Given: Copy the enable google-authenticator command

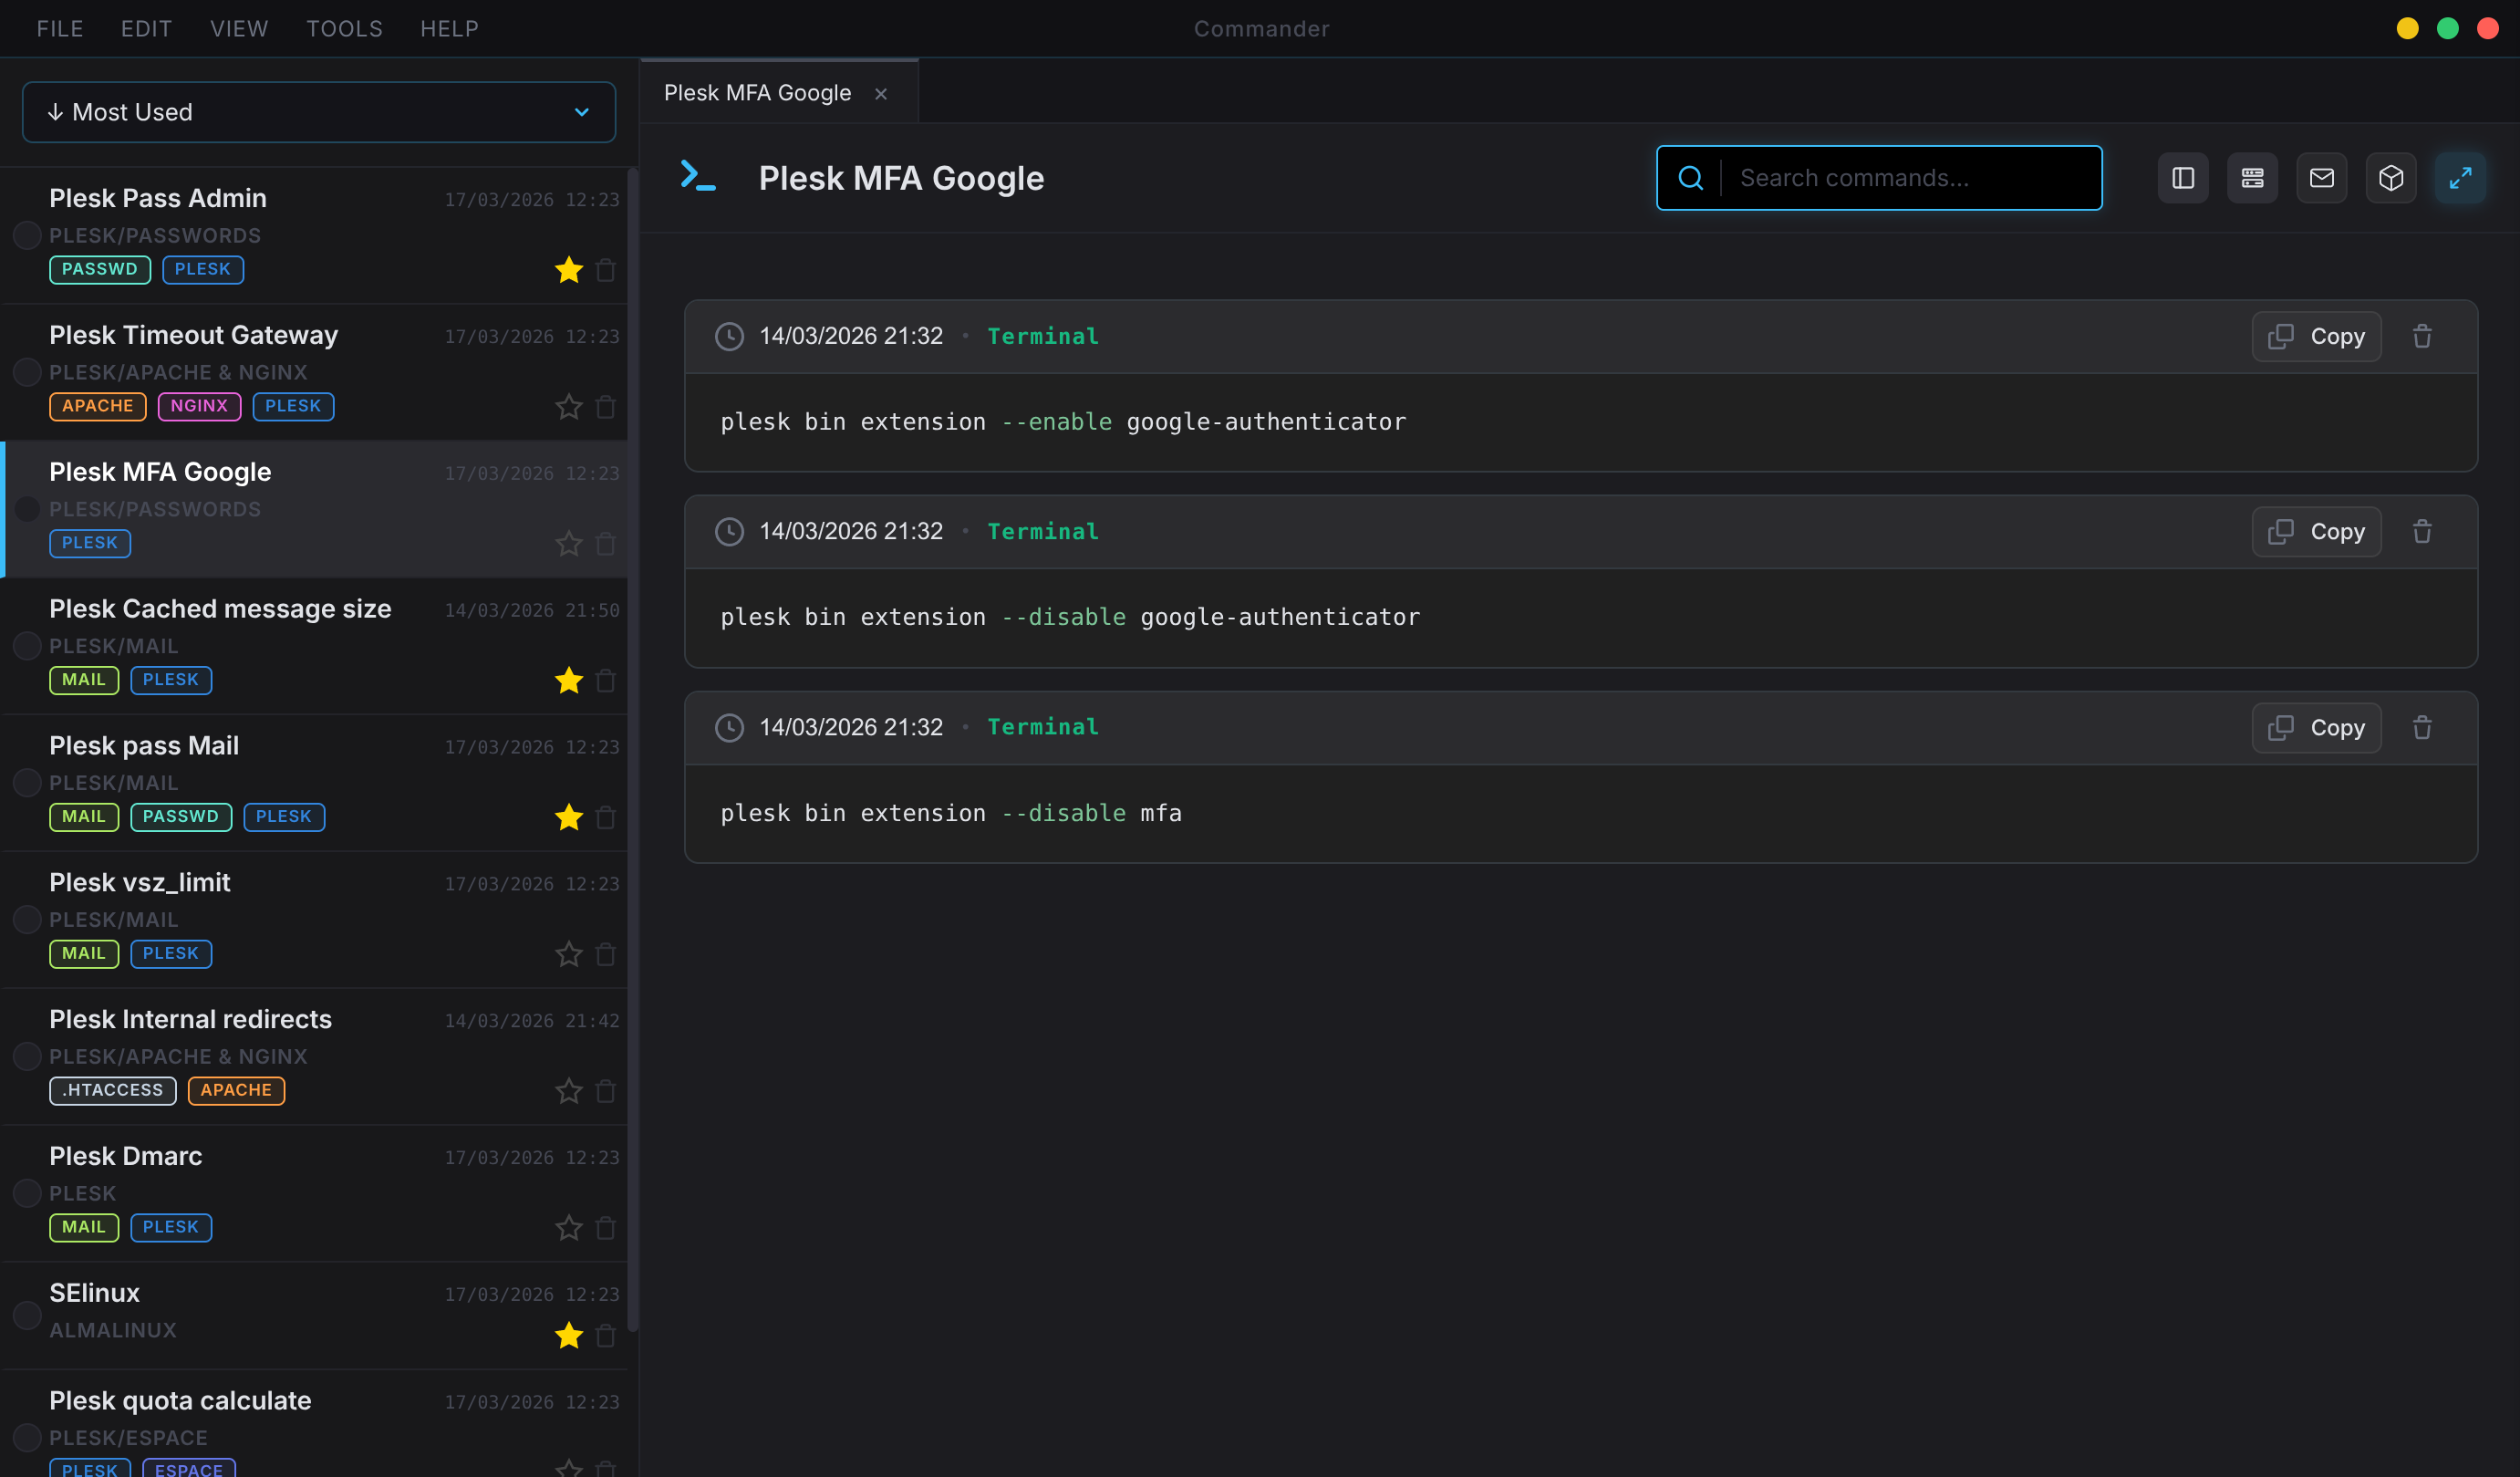Looking at the screenshot, I should [2316, 336].
